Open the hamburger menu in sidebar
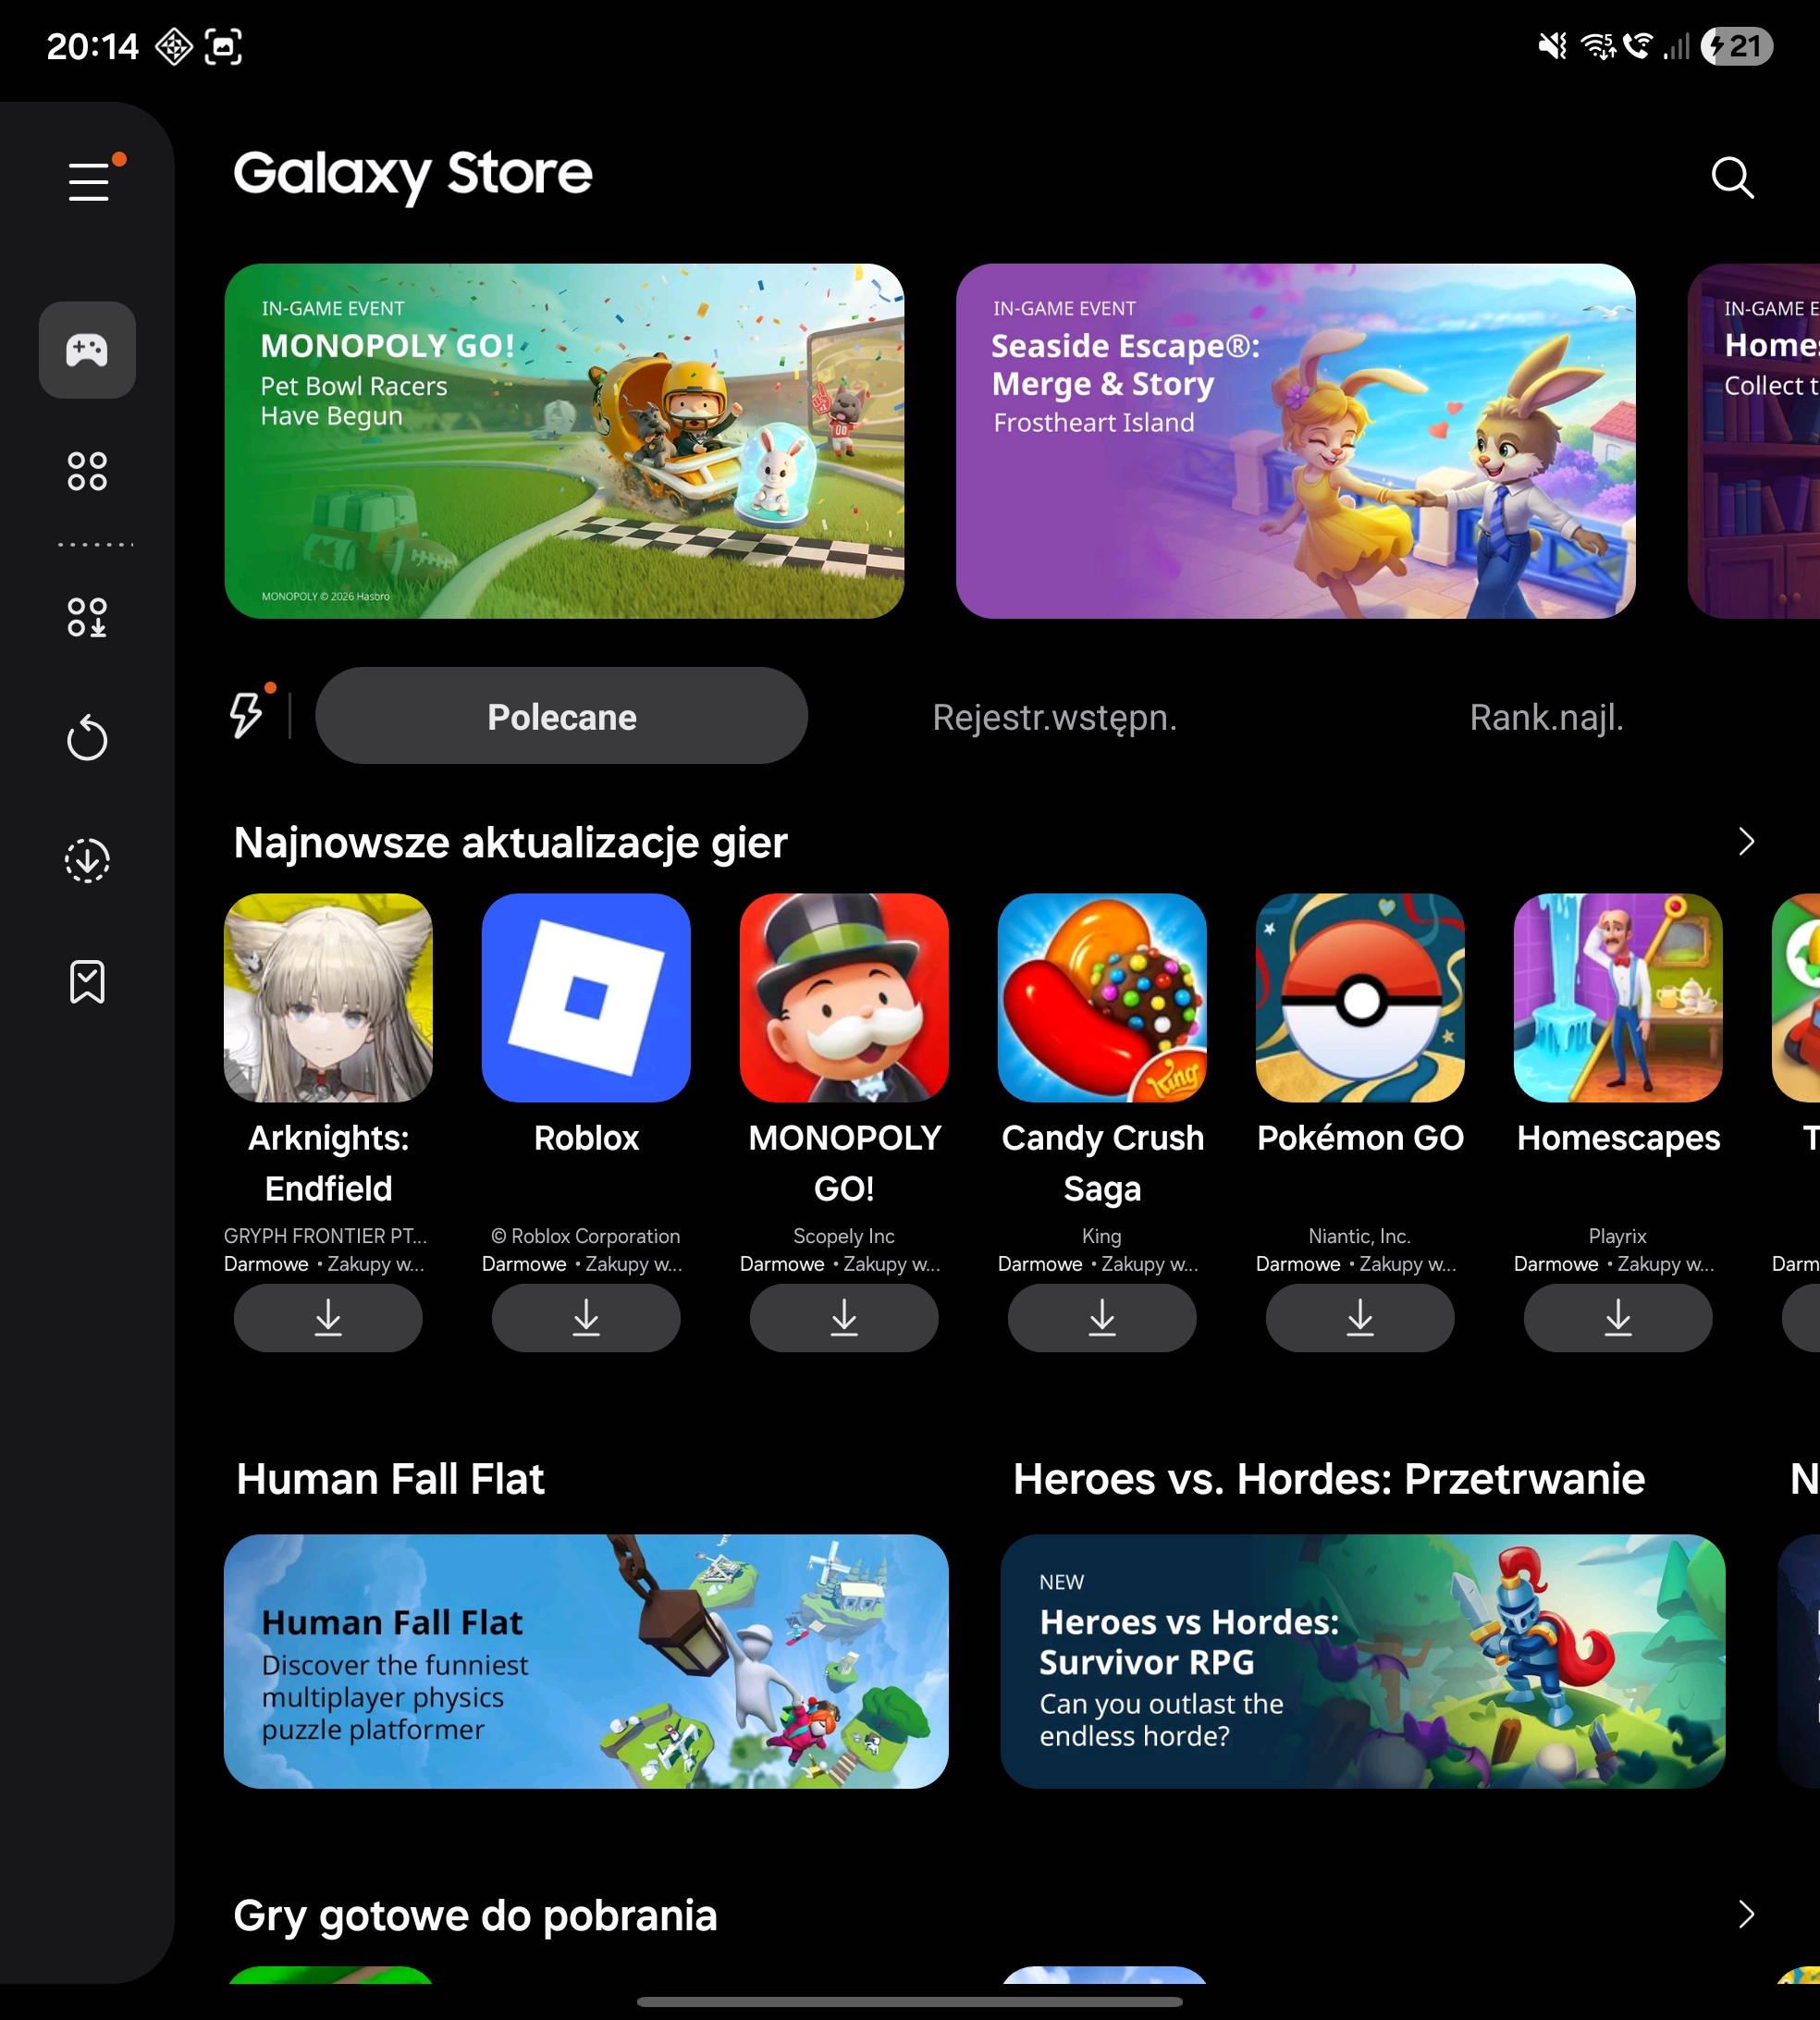 (x=89, y=182)
